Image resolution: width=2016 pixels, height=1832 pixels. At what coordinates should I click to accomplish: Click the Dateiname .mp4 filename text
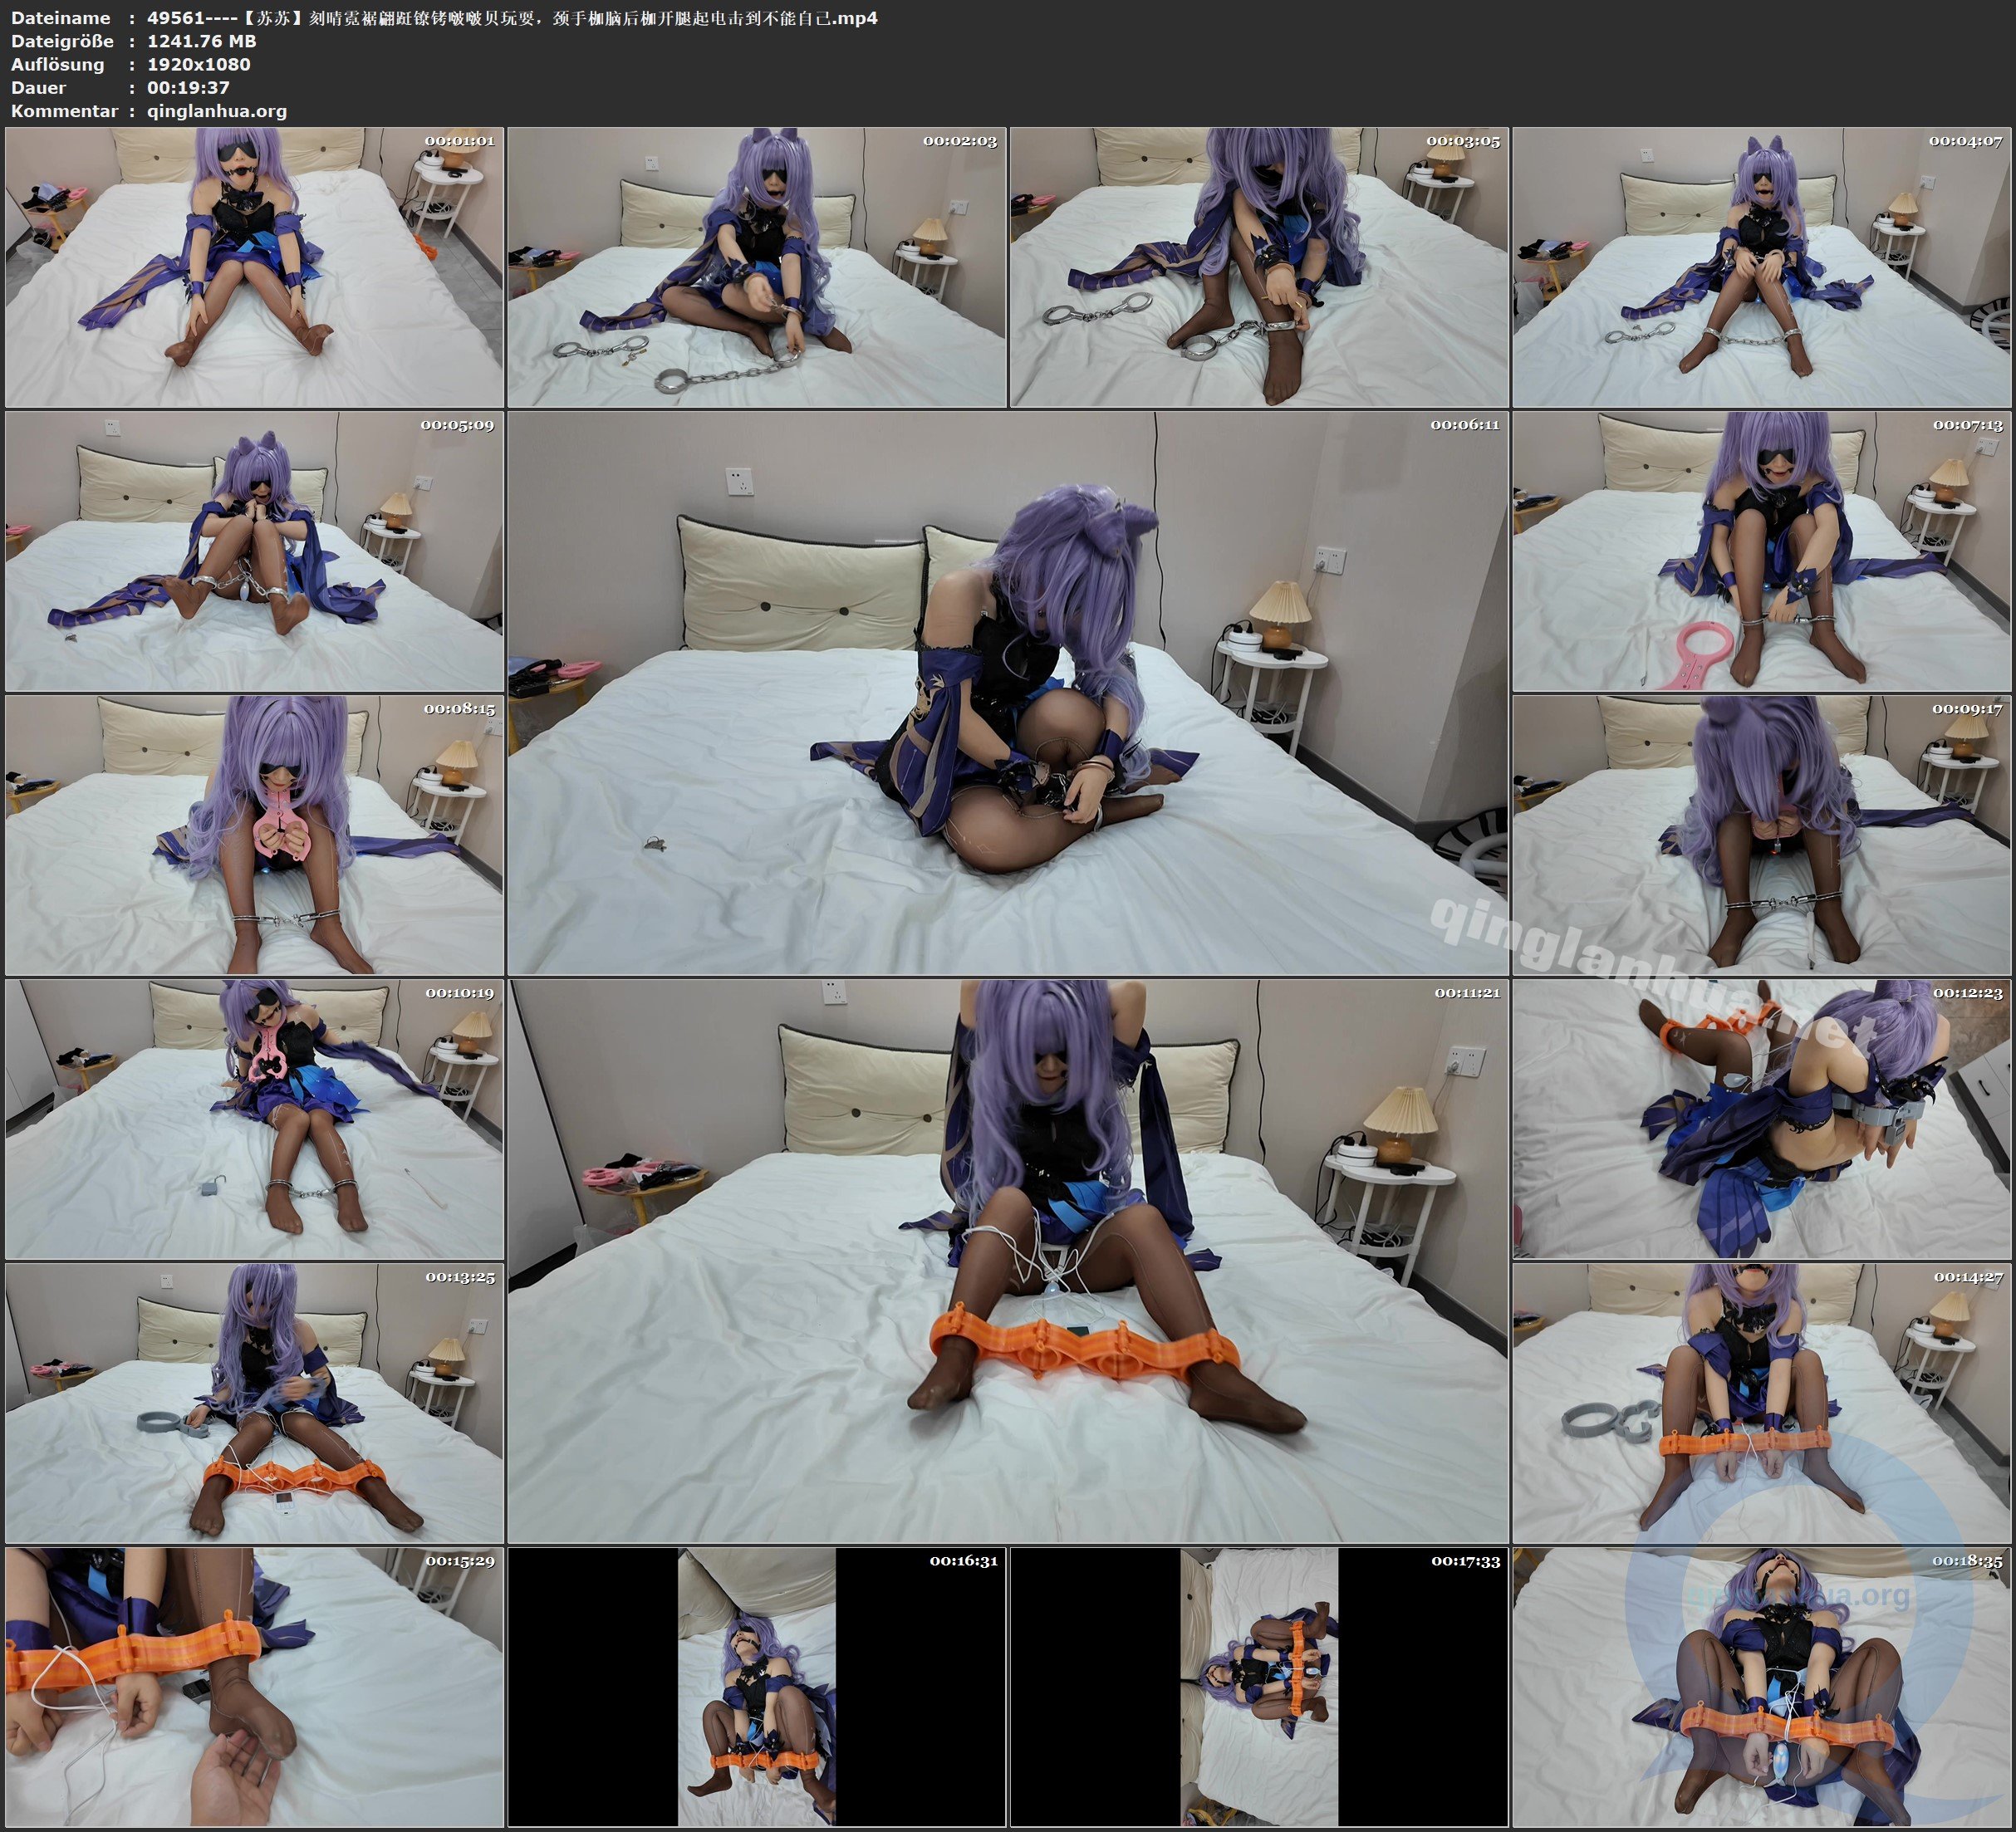point(512,18)
